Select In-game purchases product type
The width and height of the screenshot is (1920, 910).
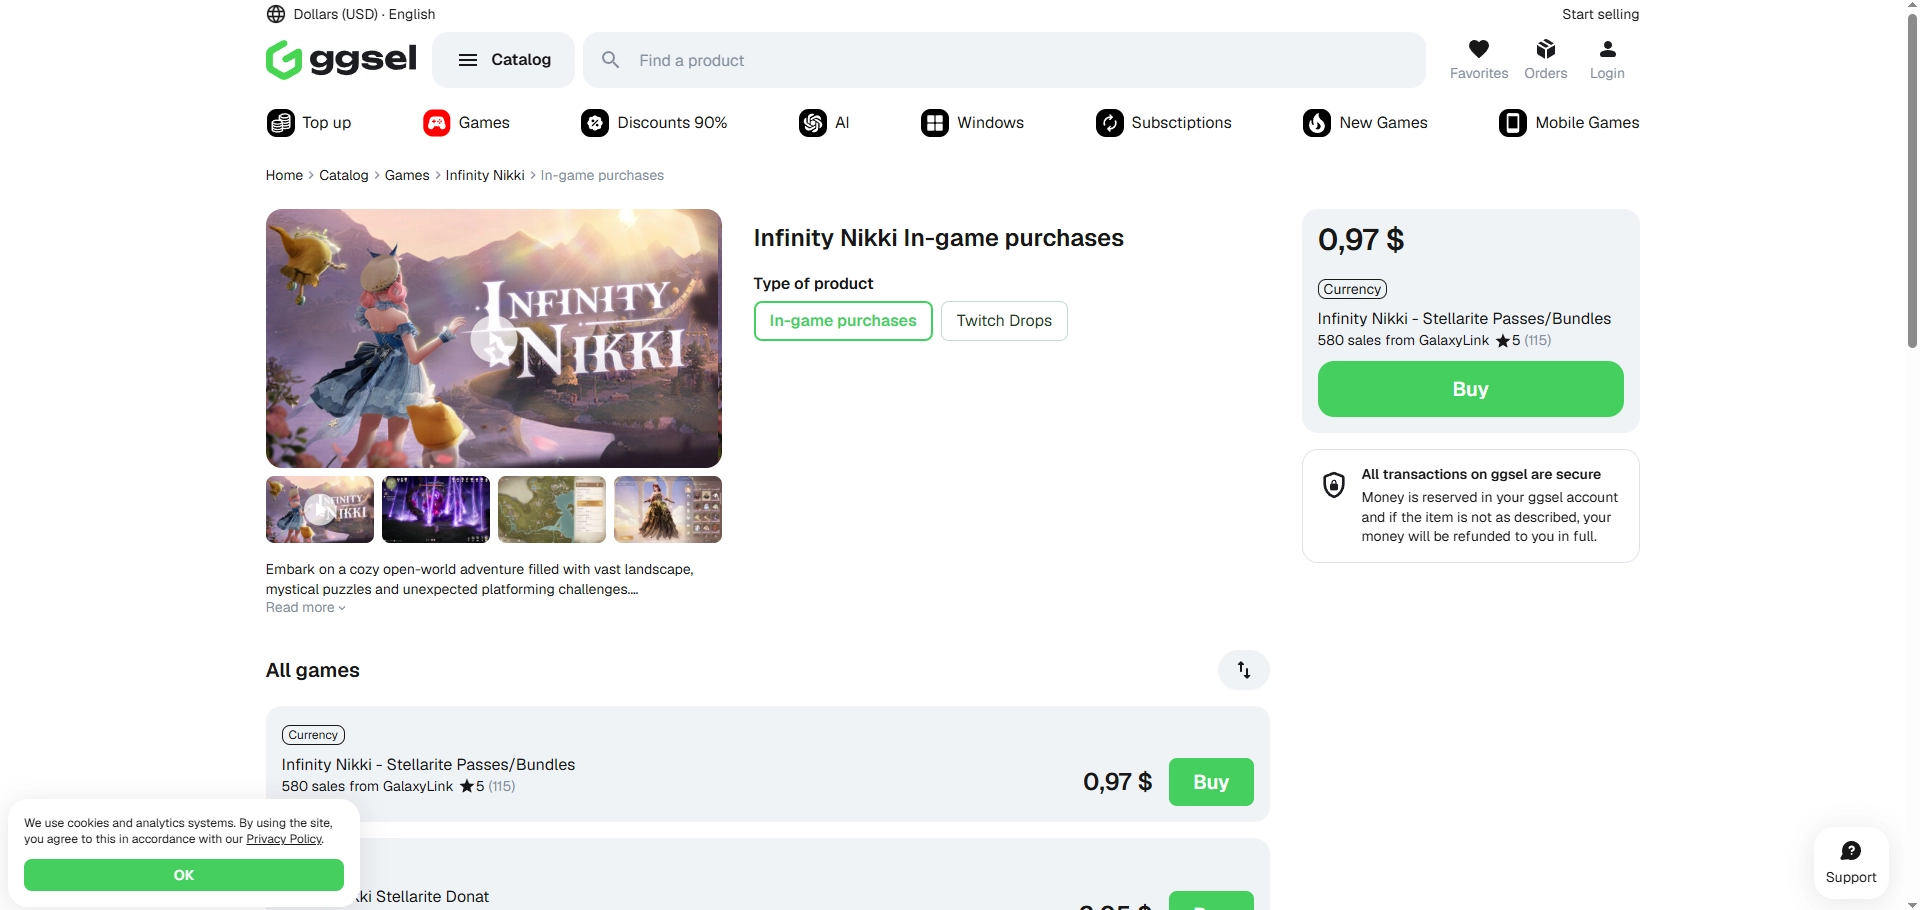coord(843,321)
